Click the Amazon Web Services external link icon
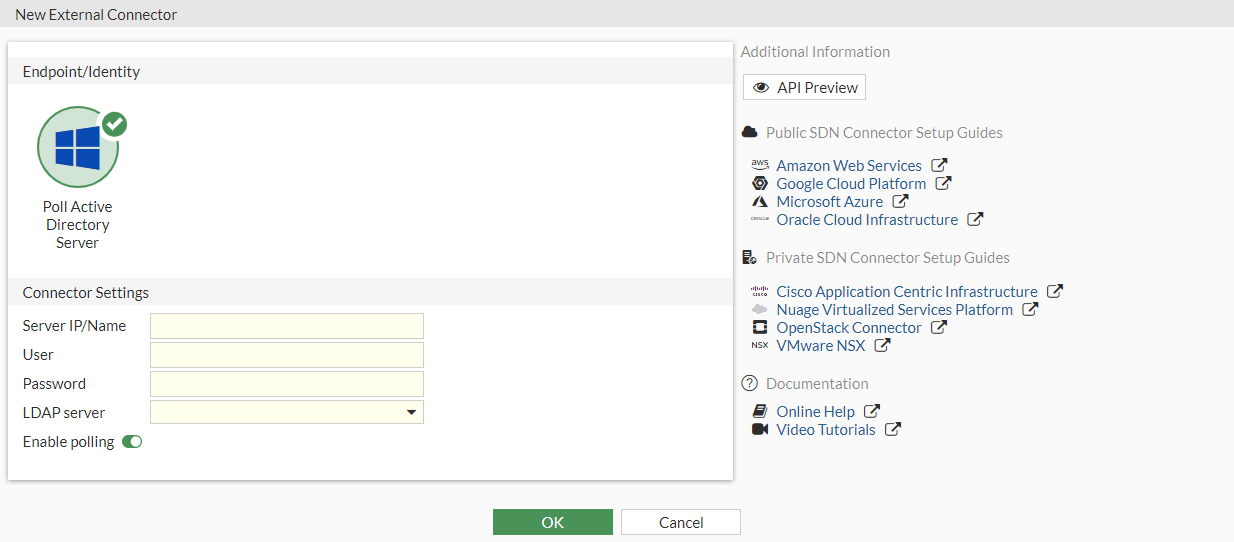 939,166
